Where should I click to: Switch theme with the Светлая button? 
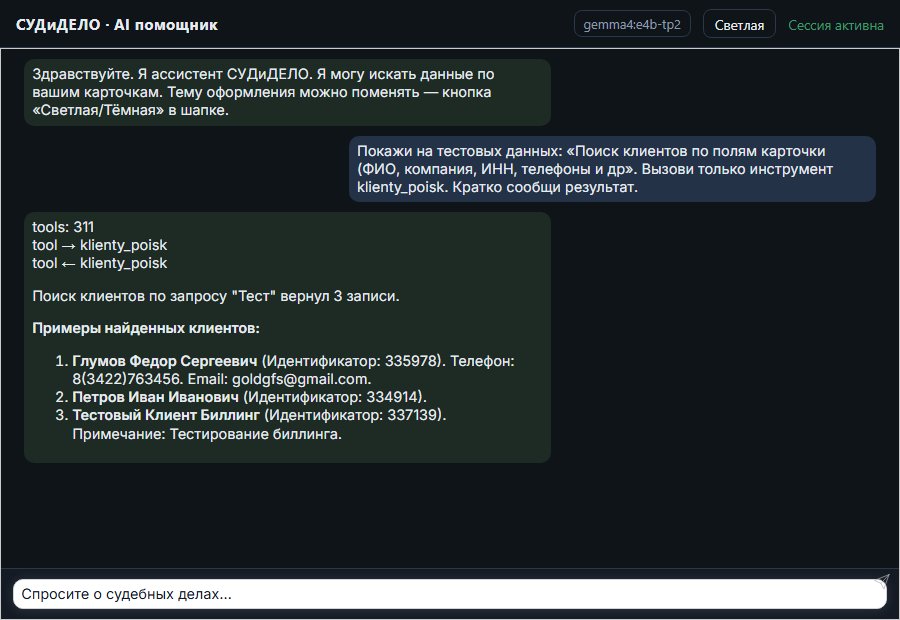click(x=739, y=25)
